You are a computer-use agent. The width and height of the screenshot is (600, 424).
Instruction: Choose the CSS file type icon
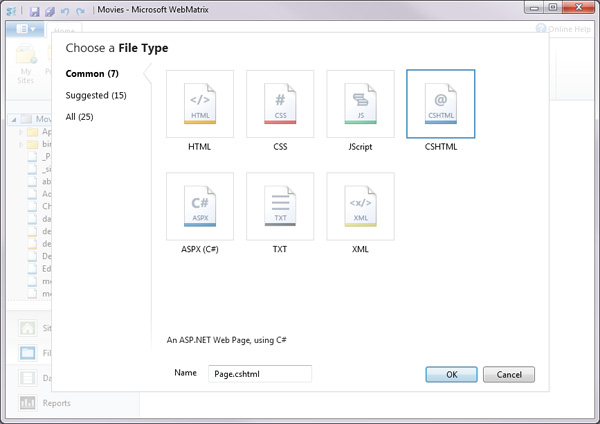(280, 104)
